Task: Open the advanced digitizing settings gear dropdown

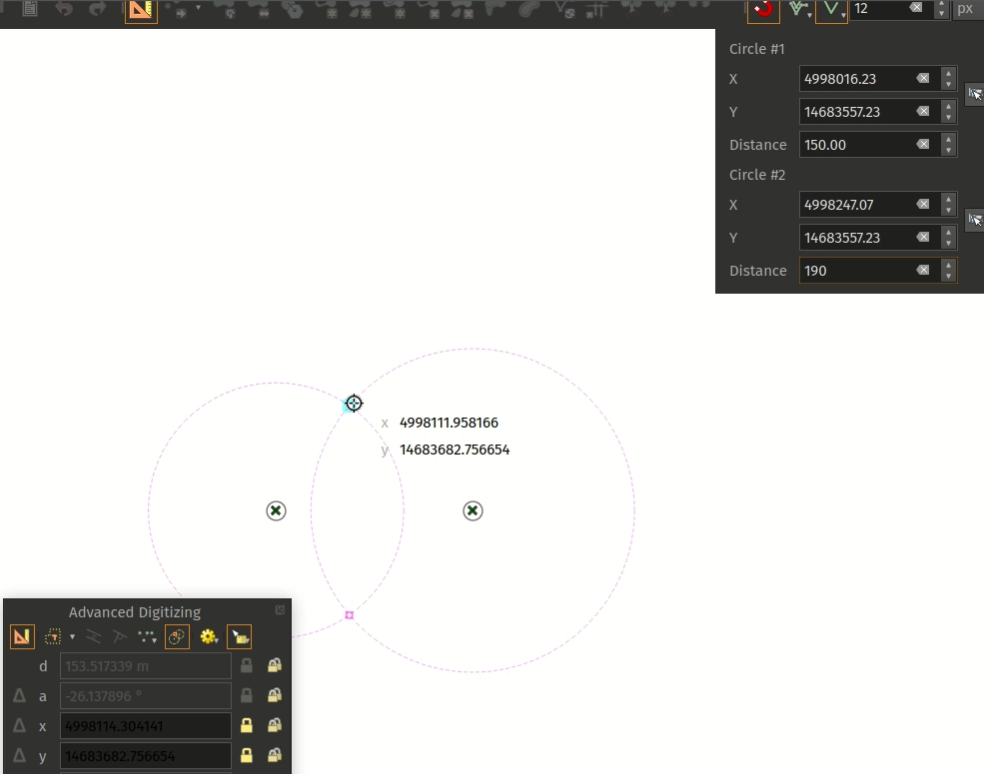Action: tap(209, 636)
